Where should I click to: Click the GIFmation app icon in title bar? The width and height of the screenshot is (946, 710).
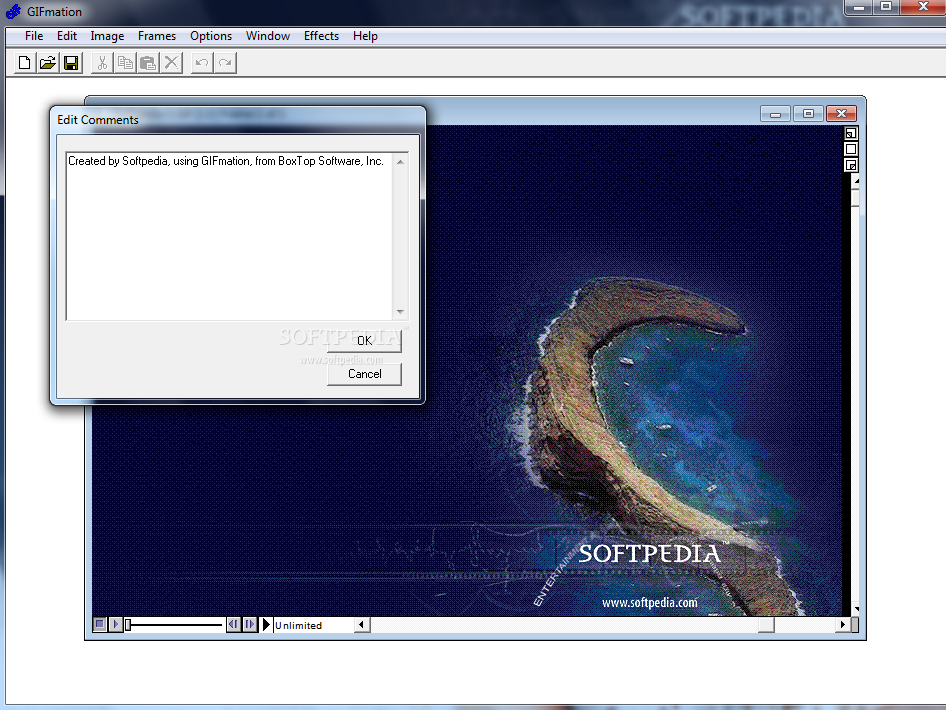(x=13, y=11)
